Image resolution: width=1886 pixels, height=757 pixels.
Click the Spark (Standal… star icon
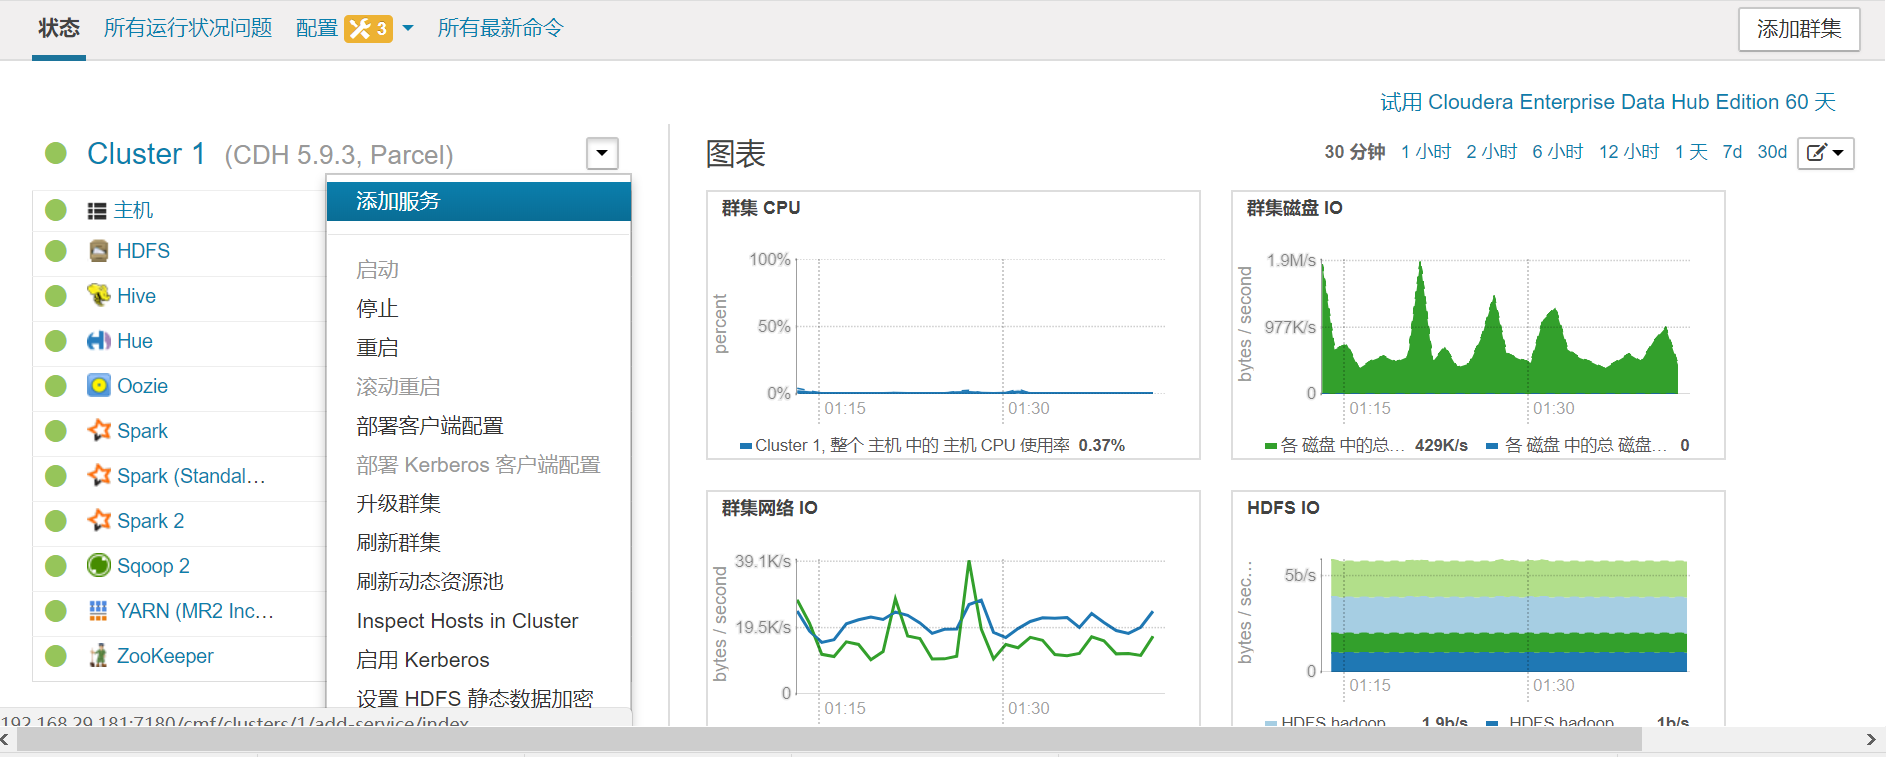click(x=98, y=476)
